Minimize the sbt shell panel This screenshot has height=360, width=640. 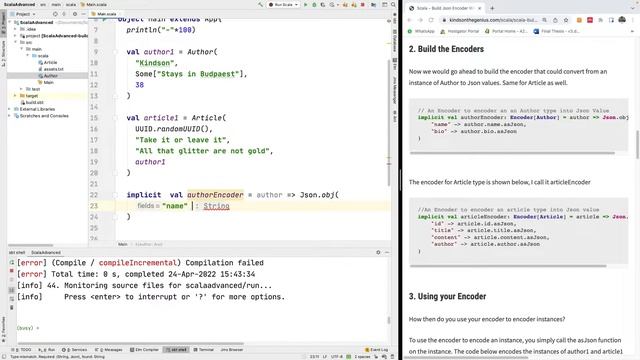[x=387, y=253]
